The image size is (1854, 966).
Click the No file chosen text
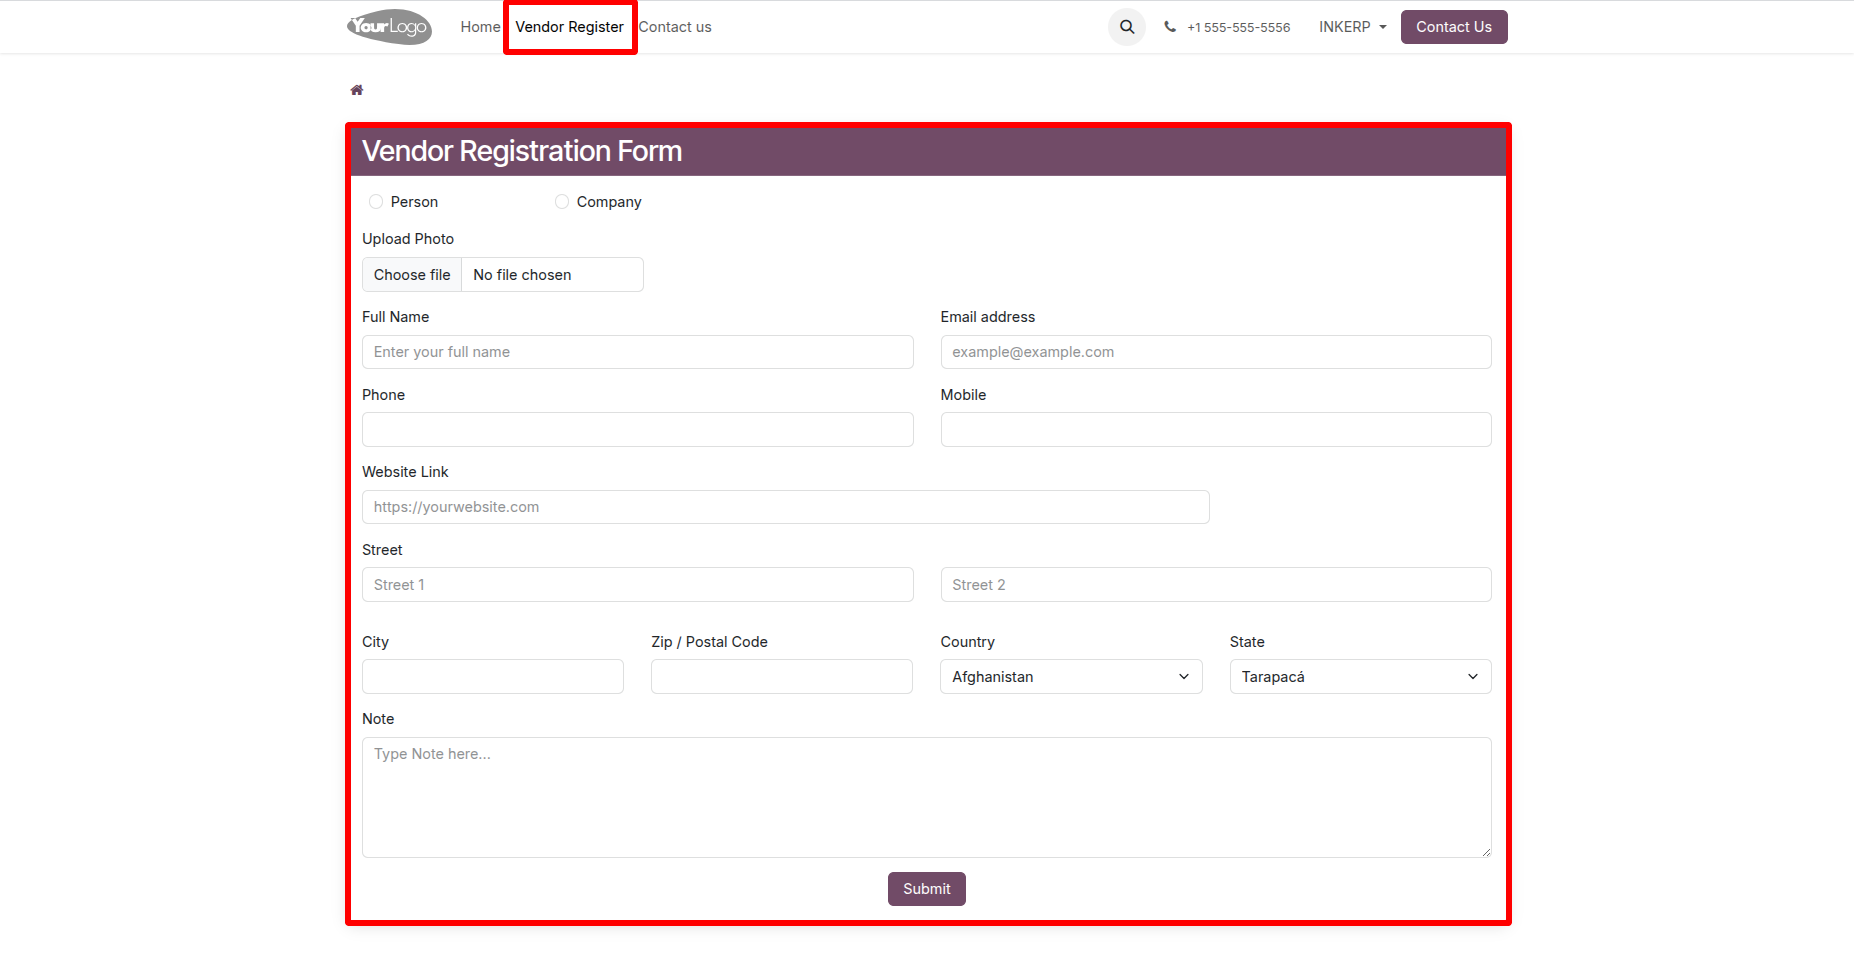click(522, 275)
